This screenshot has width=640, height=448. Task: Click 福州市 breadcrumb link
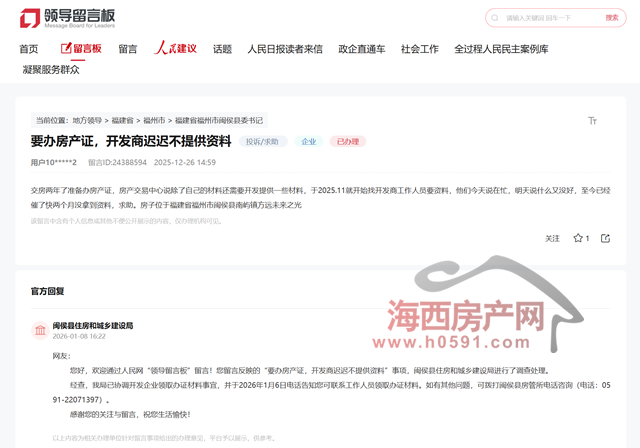pos(154,120)
